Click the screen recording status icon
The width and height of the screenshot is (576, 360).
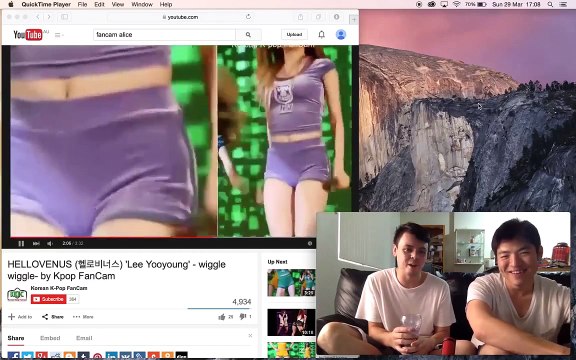[x=419, y=4]
